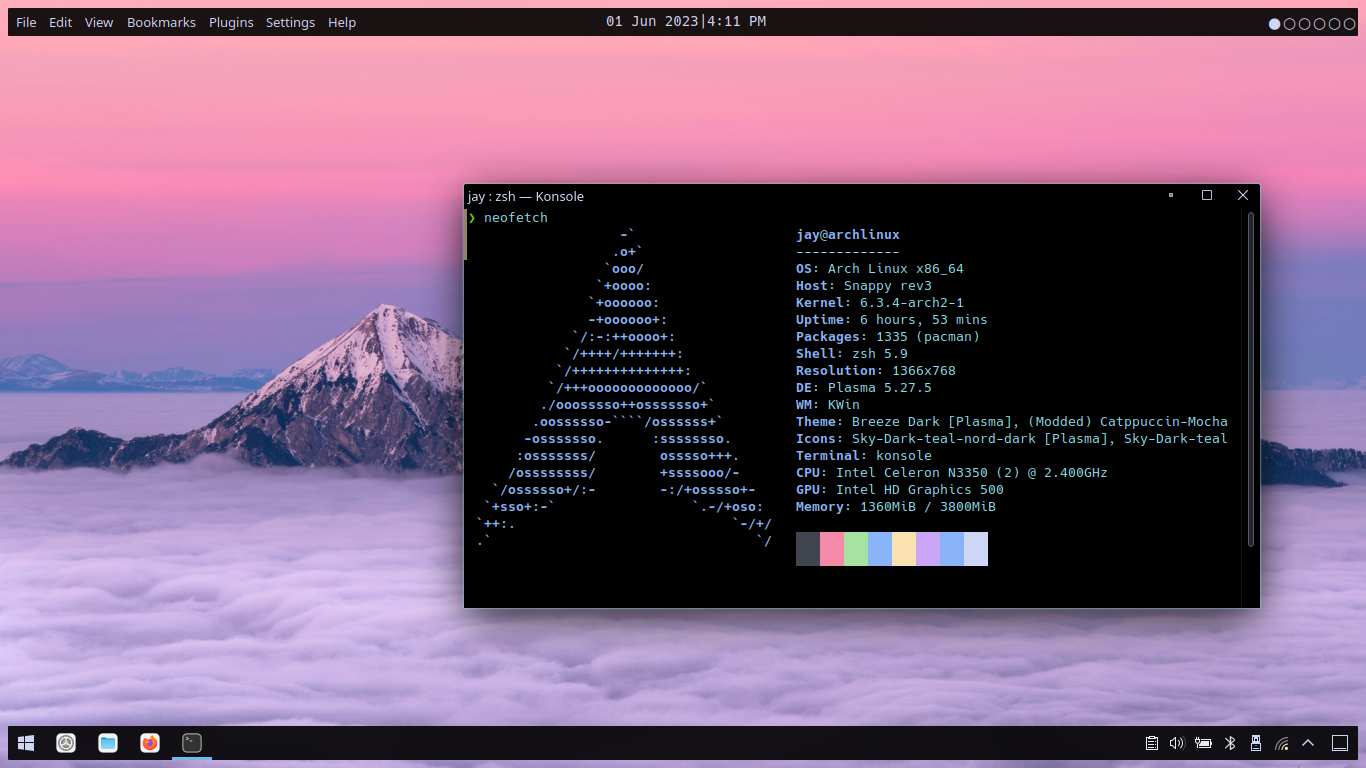This screenshot has width=1366, height=768.
Task: Click the 'Kernel: 6.3.4-arch2-1' line
Action: click(x=880, y=303)
